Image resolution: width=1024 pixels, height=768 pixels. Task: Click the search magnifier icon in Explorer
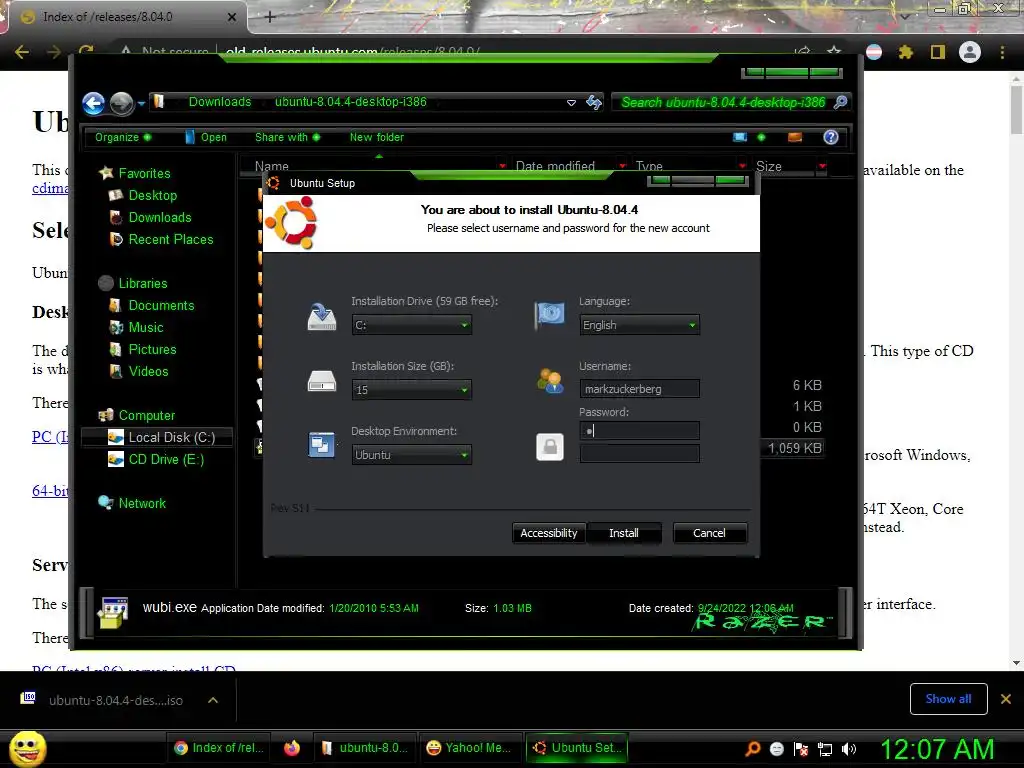[840, 102]
